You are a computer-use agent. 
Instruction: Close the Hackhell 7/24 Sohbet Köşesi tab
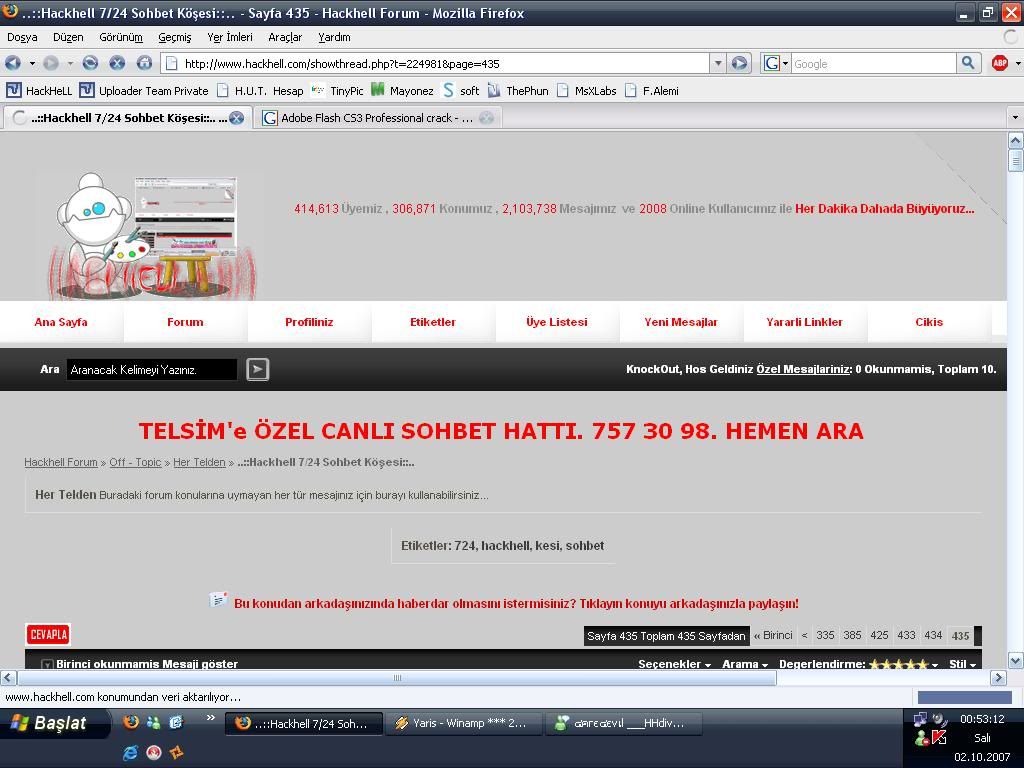236,118
